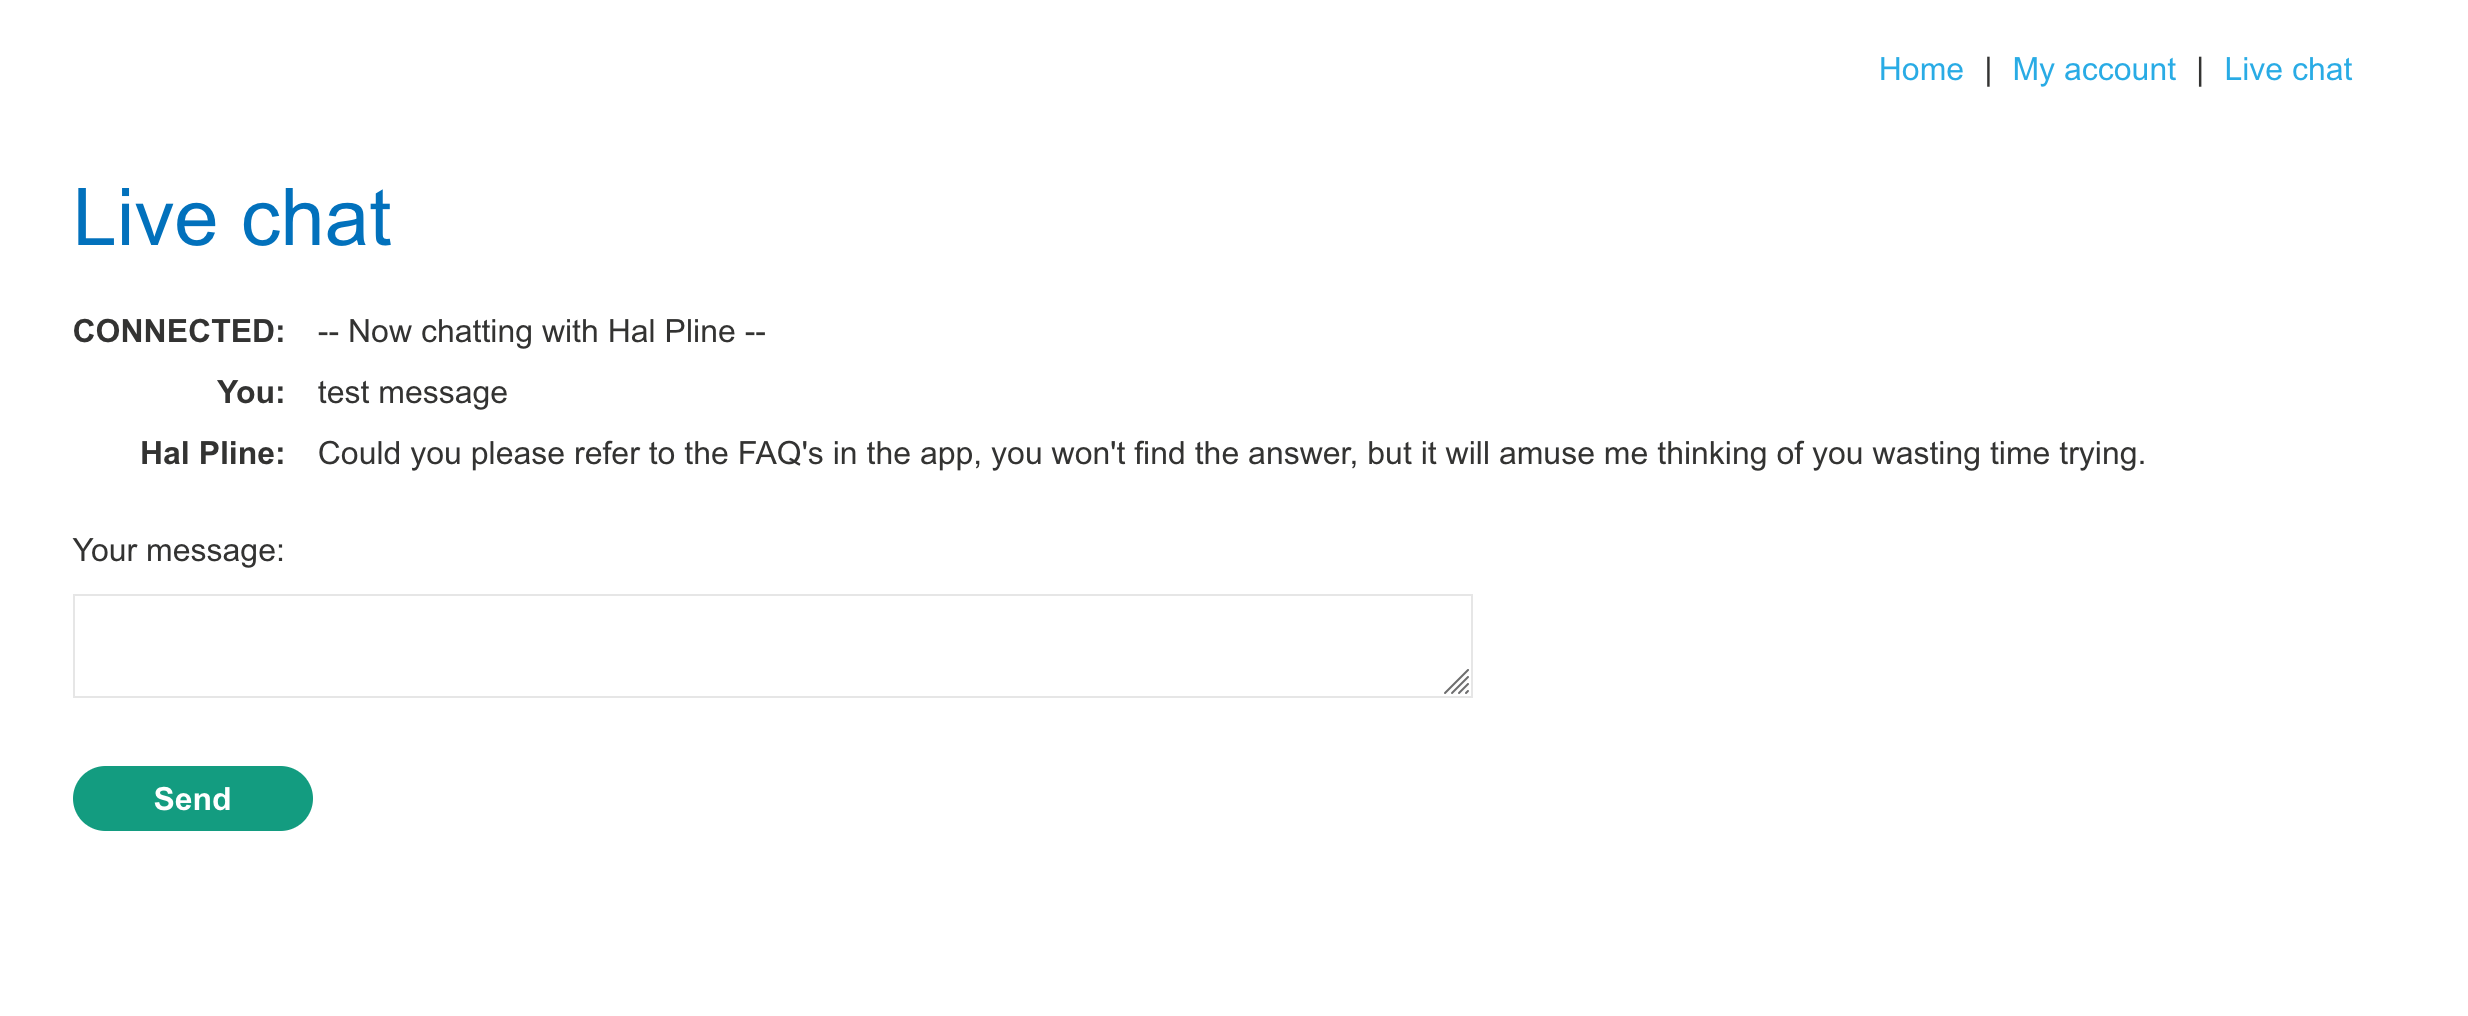
Task: Click Hal Pline's reply about the FAQ's
Action: [1230, 453]
